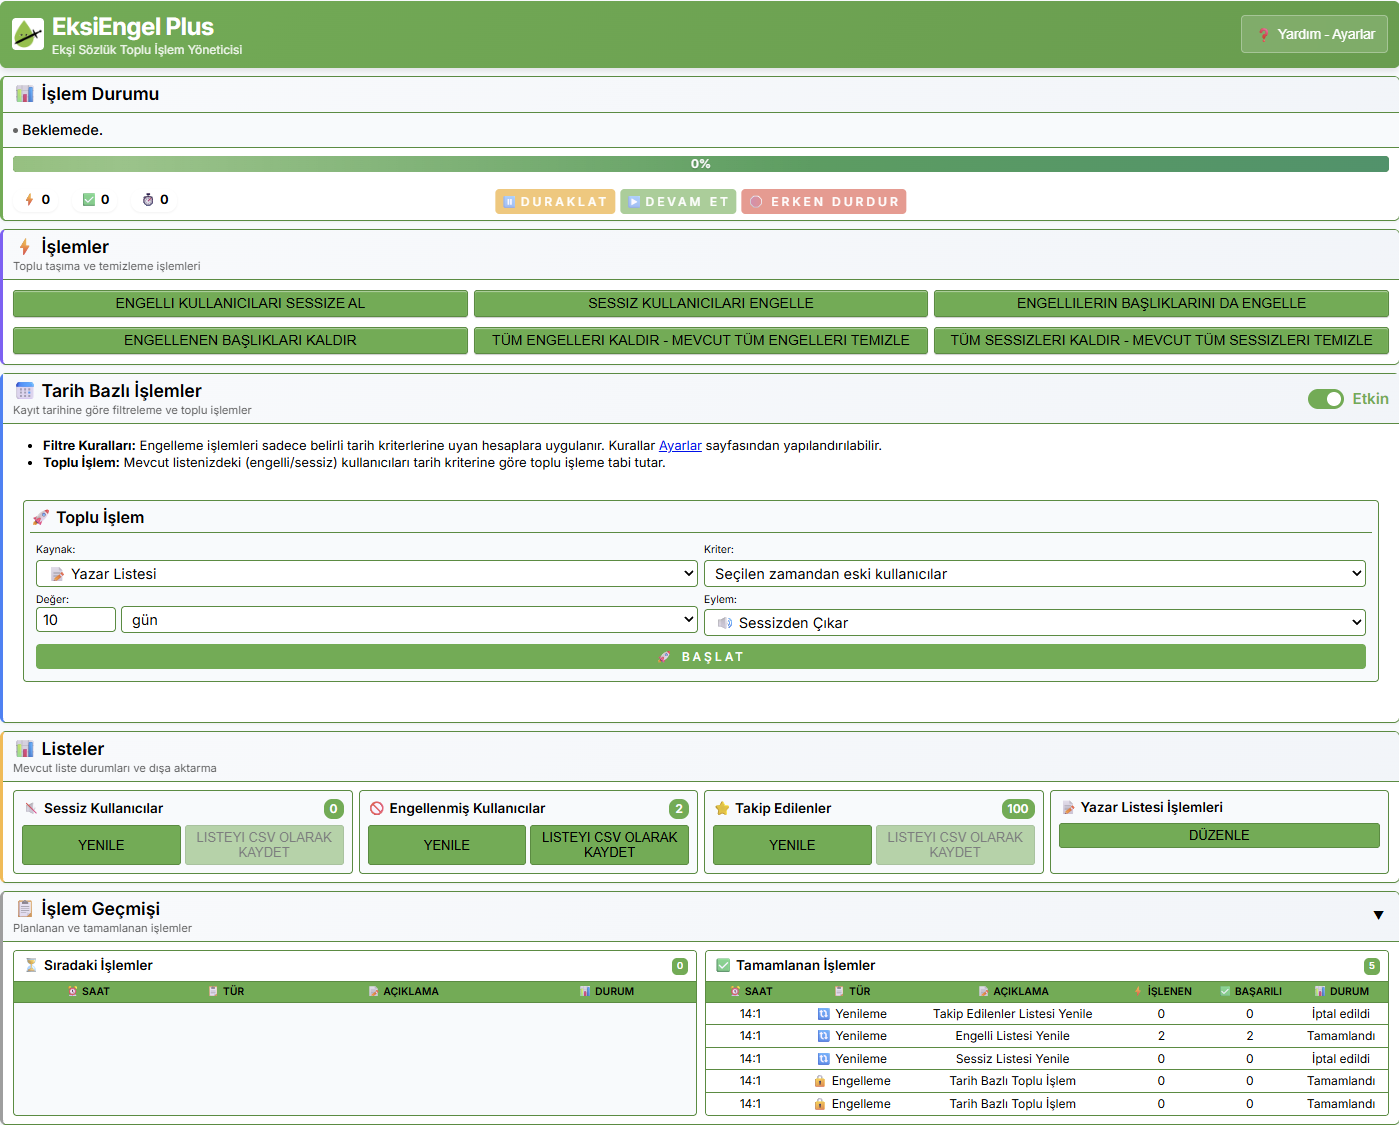Click the İşlem Durumu chart icon
1399x1125 pixels.
(x=25, y=94)
